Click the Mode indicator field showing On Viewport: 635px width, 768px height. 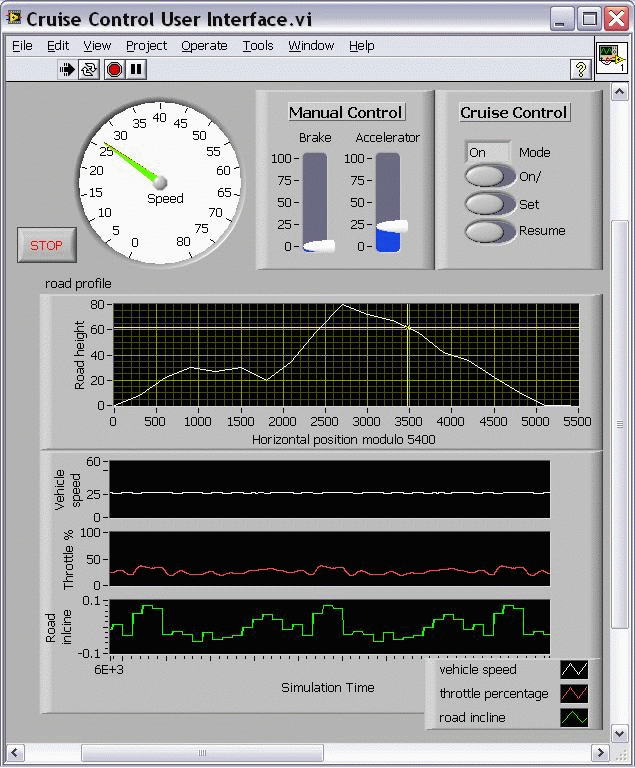tap(488, 152)
